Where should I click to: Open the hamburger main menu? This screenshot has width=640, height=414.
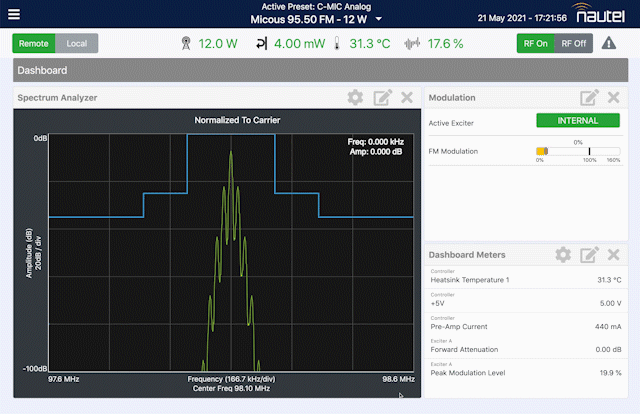pyautogui.click(x=14, y=14)
